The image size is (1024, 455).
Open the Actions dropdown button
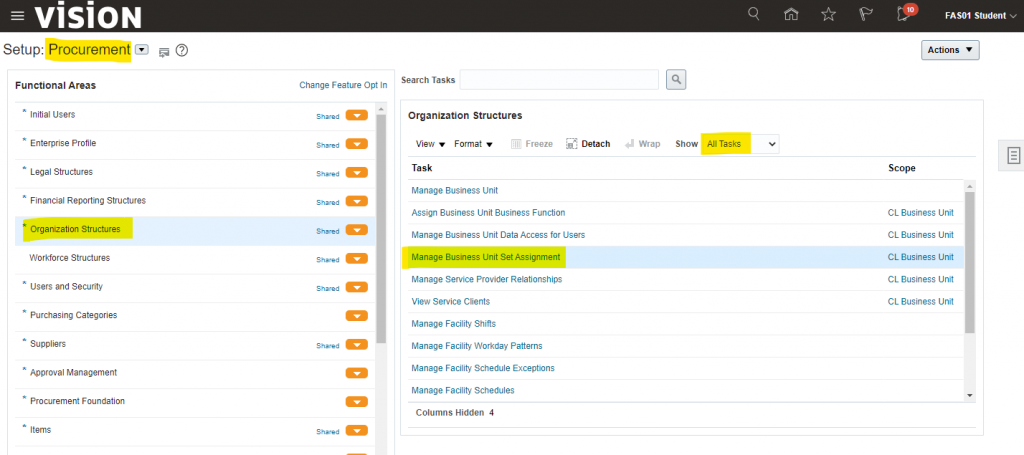tap(949, 50)
